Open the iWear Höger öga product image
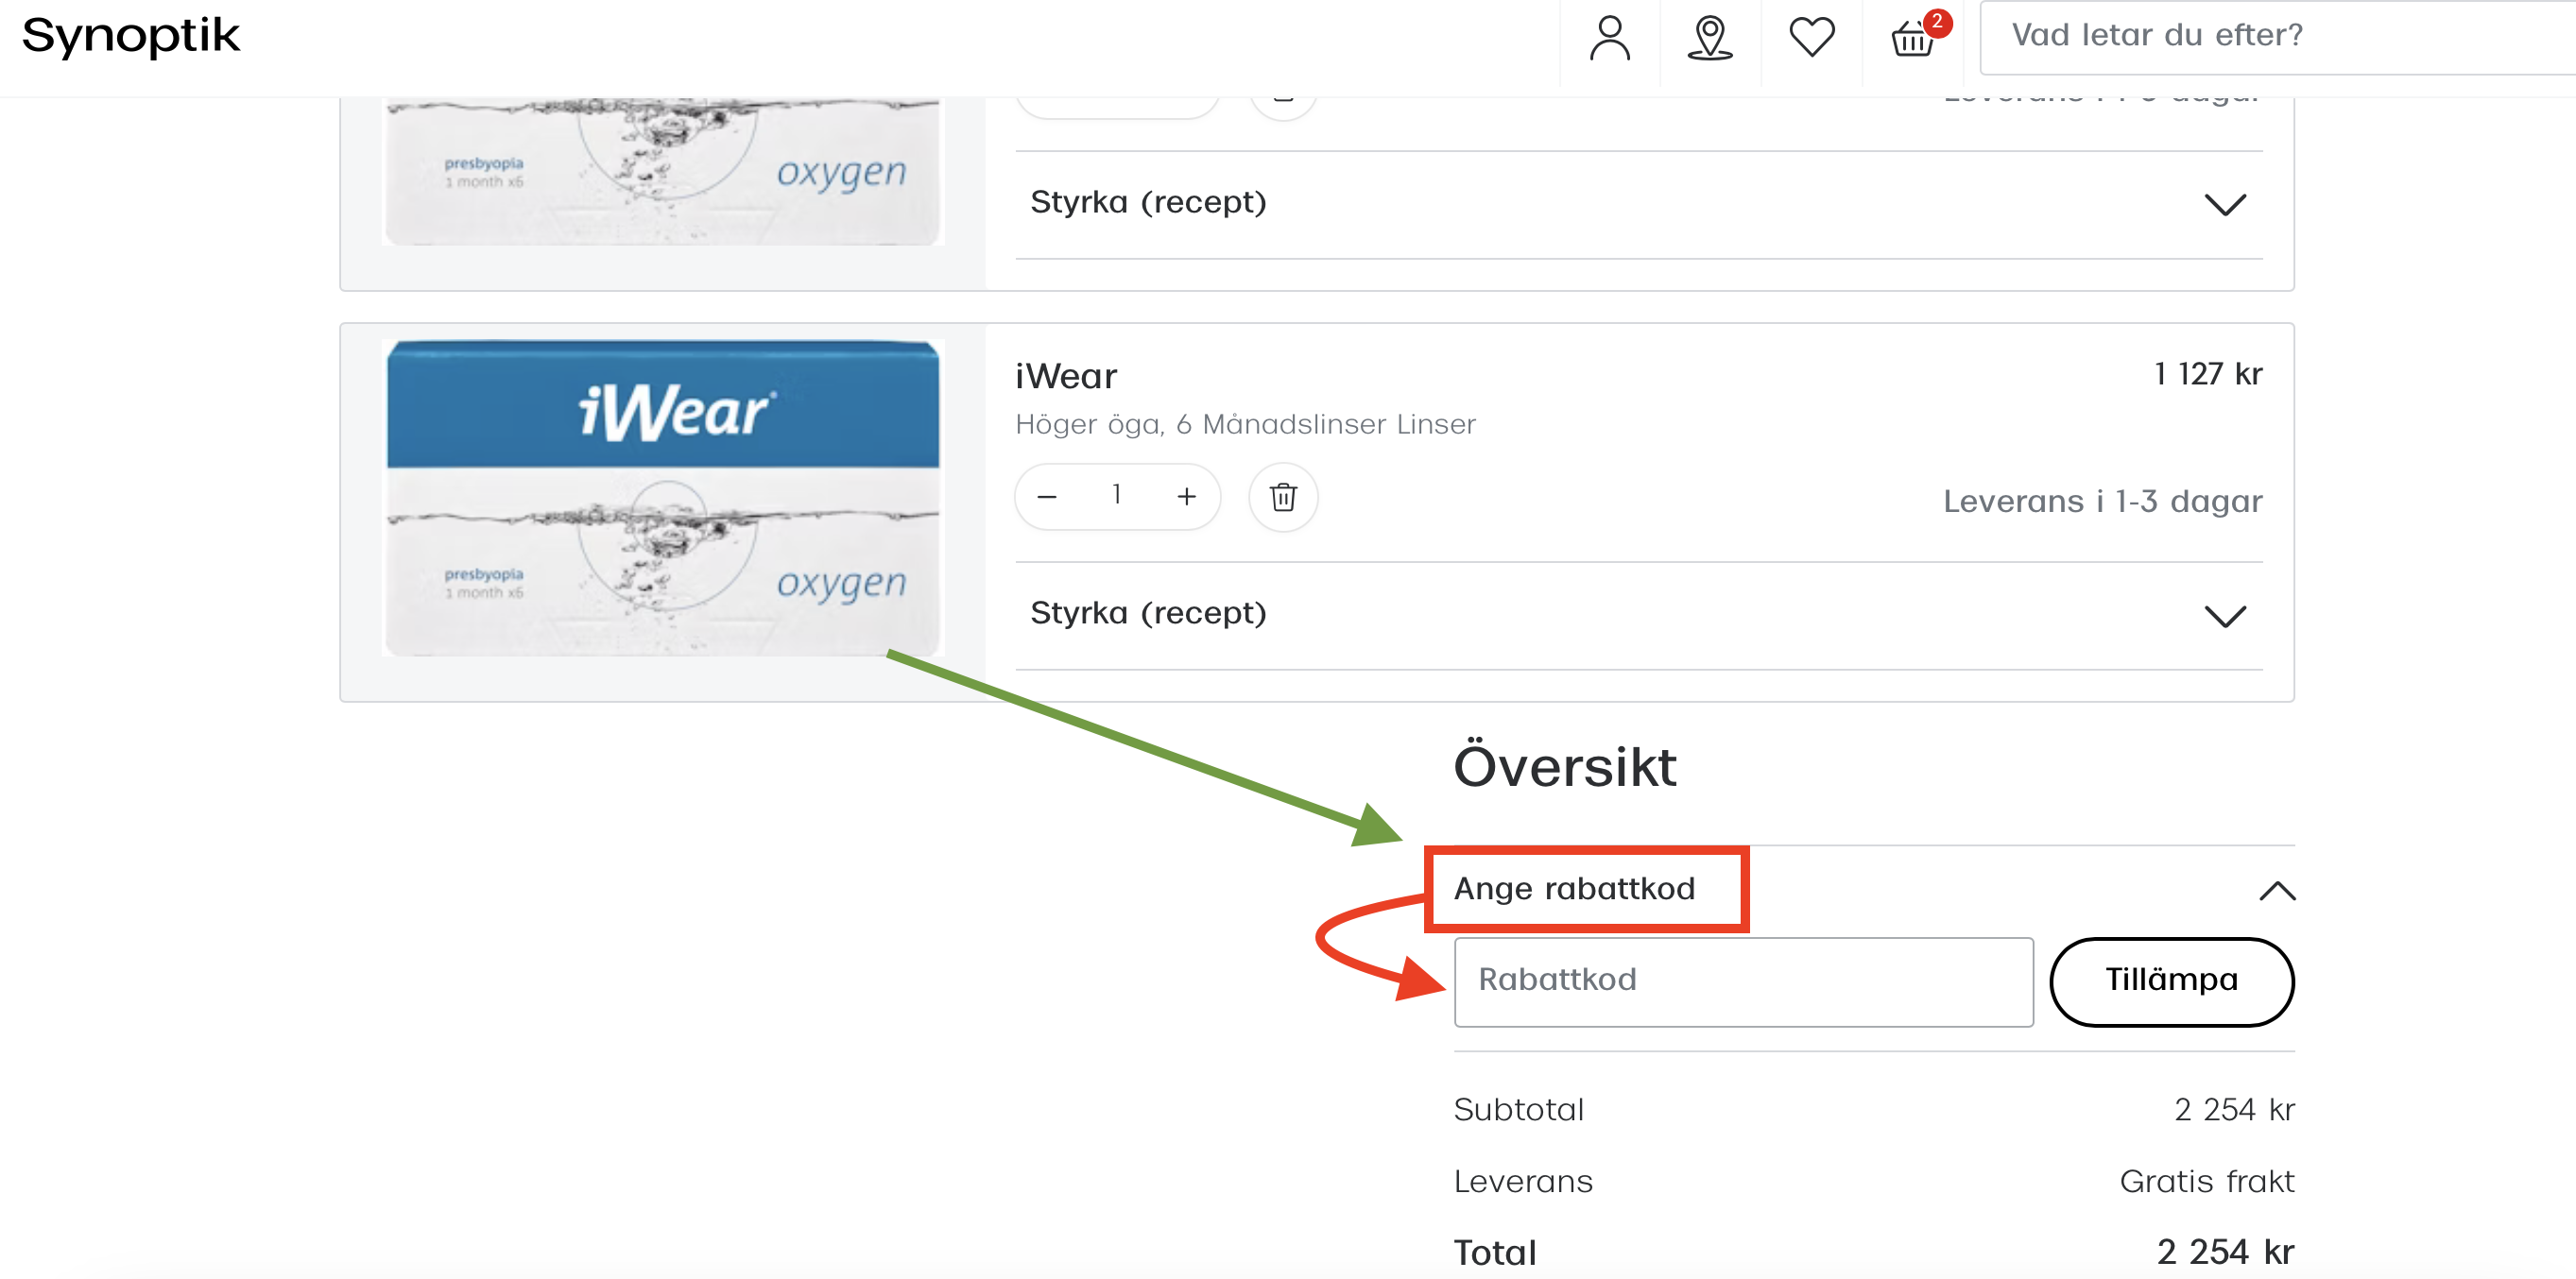Viewport: 2576px width, 1279px height. point(663,498)
